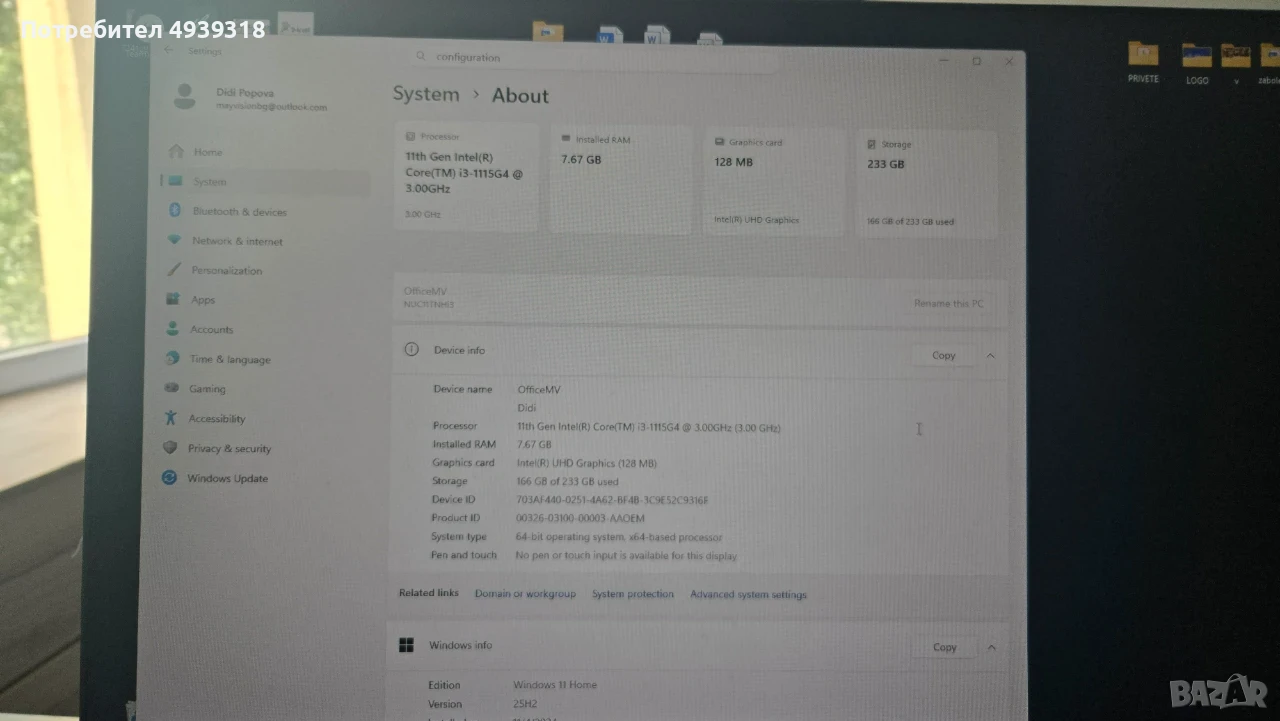The width and height of the screenshot is (1280, 721).
Task: Click the Rename this PC button
Action: (948, 303)
